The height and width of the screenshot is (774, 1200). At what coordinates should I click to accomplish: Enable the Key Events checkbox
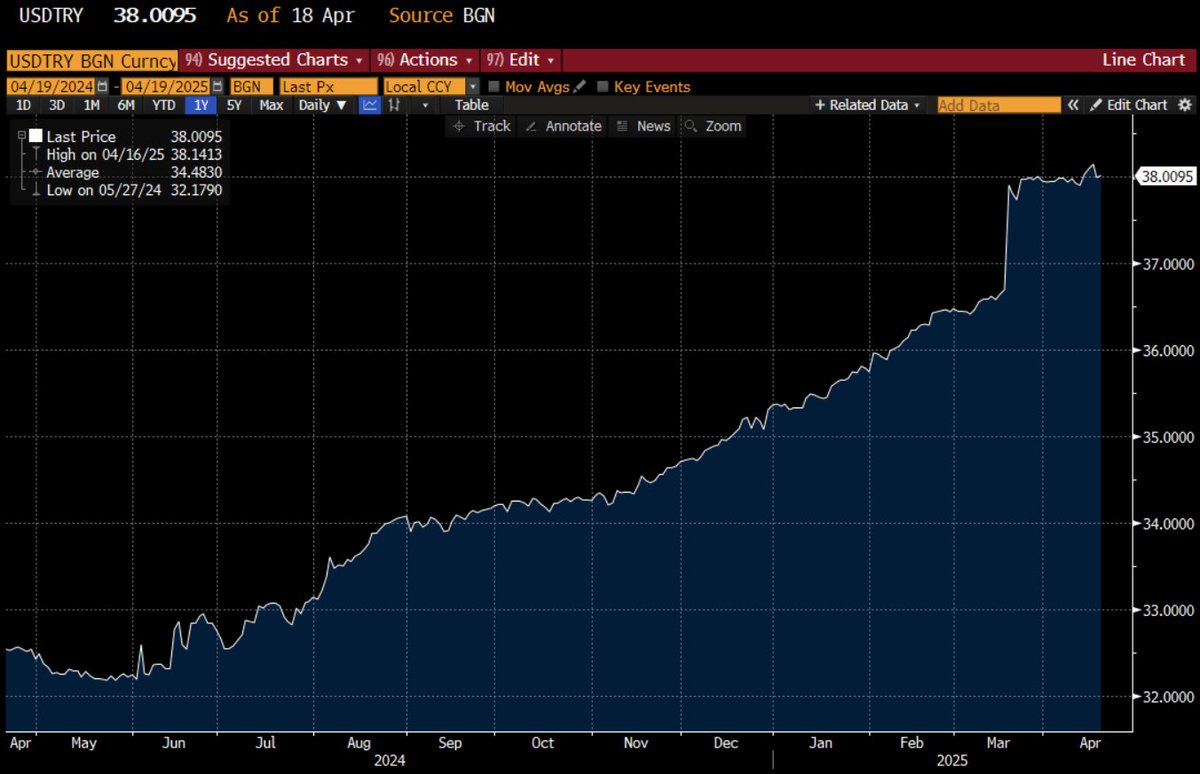click(602, 86)
